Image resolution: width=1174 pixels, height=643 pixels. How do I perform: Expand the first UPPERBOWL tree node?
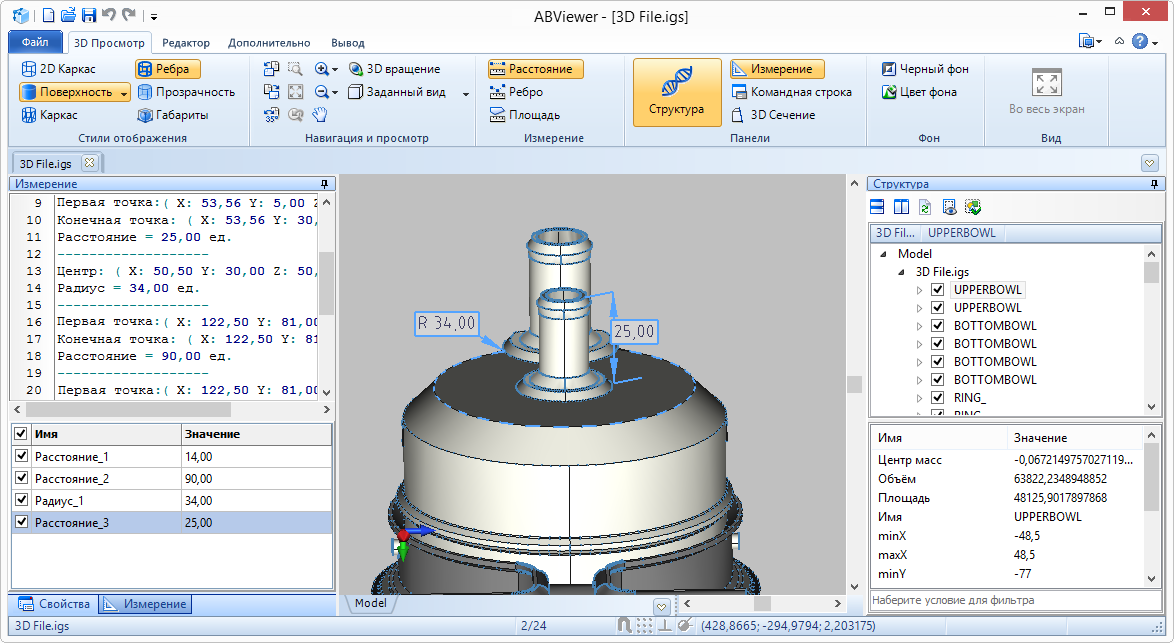click(921, 290)
